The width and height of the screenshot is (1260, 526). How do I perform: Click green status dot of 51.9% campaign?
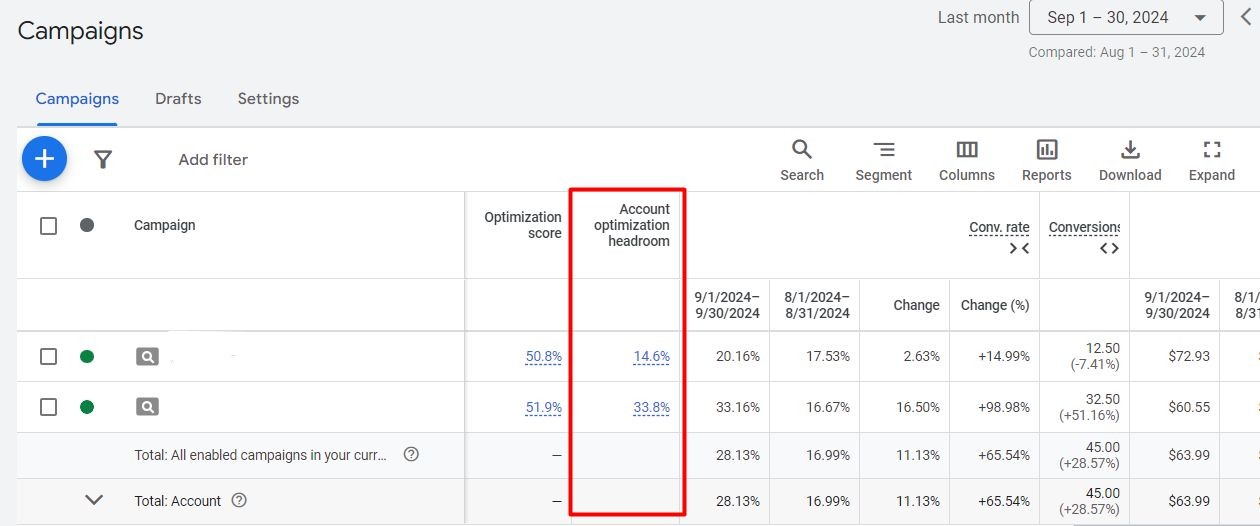pyautogui.click(x=87, y=407)
